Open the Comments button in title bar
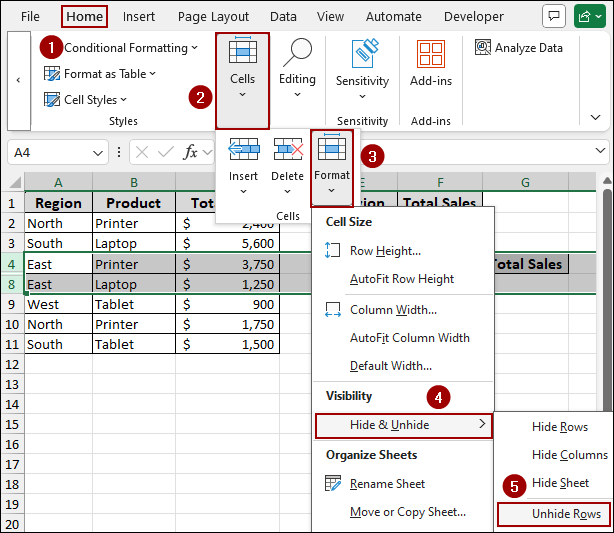The height and width of the screenshot is (533, 614). click(x=552, y=17)
